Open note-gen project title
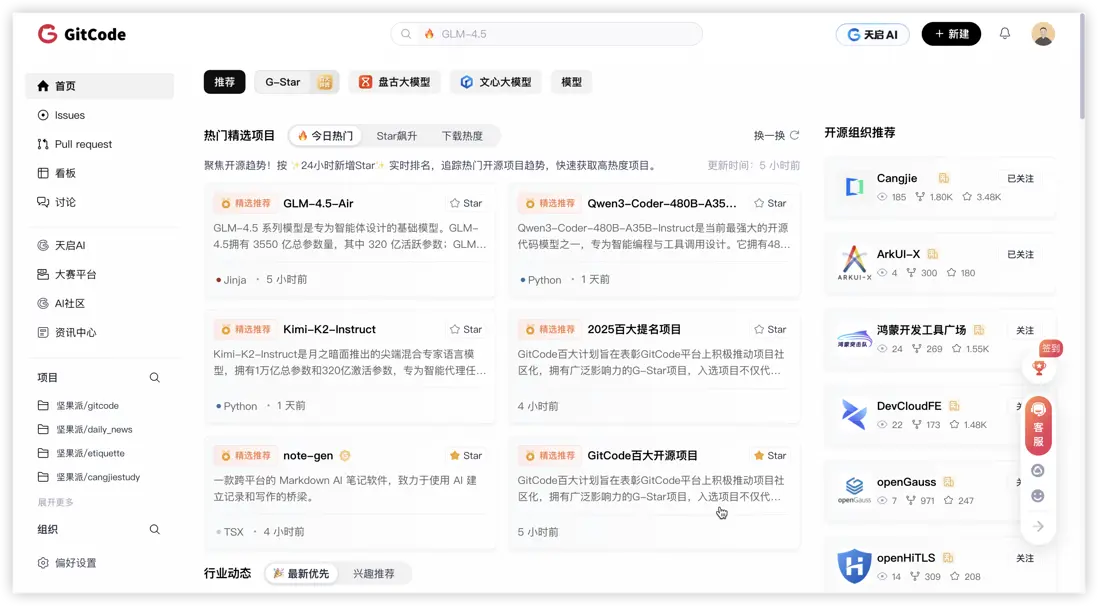Viewport: 1098px width, 606px height. 308,455
